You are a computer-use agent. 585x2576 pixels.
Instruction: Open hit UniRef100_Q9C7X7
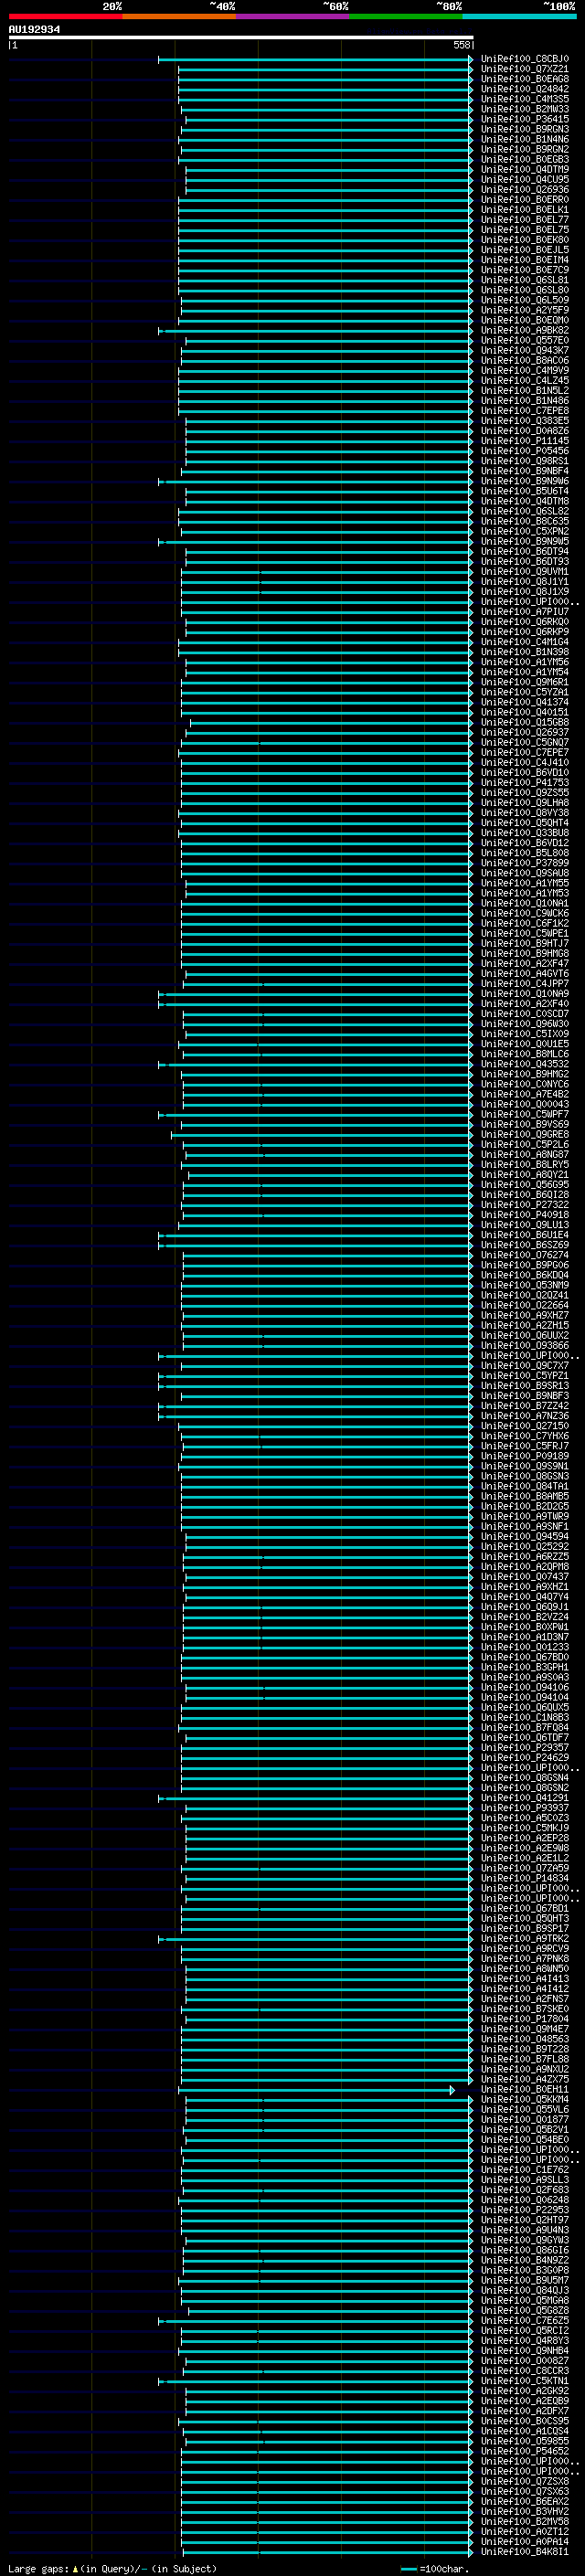click(x=524, y=1366)
